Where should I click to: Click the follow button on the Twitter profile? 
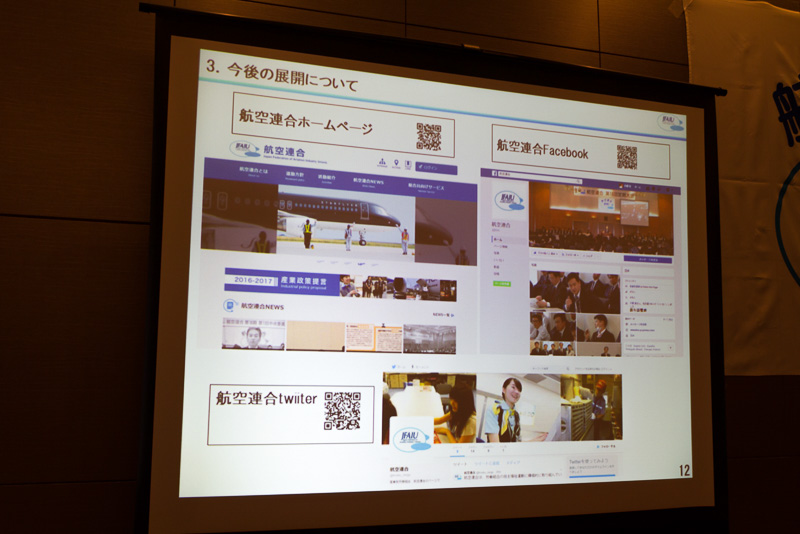606,446
